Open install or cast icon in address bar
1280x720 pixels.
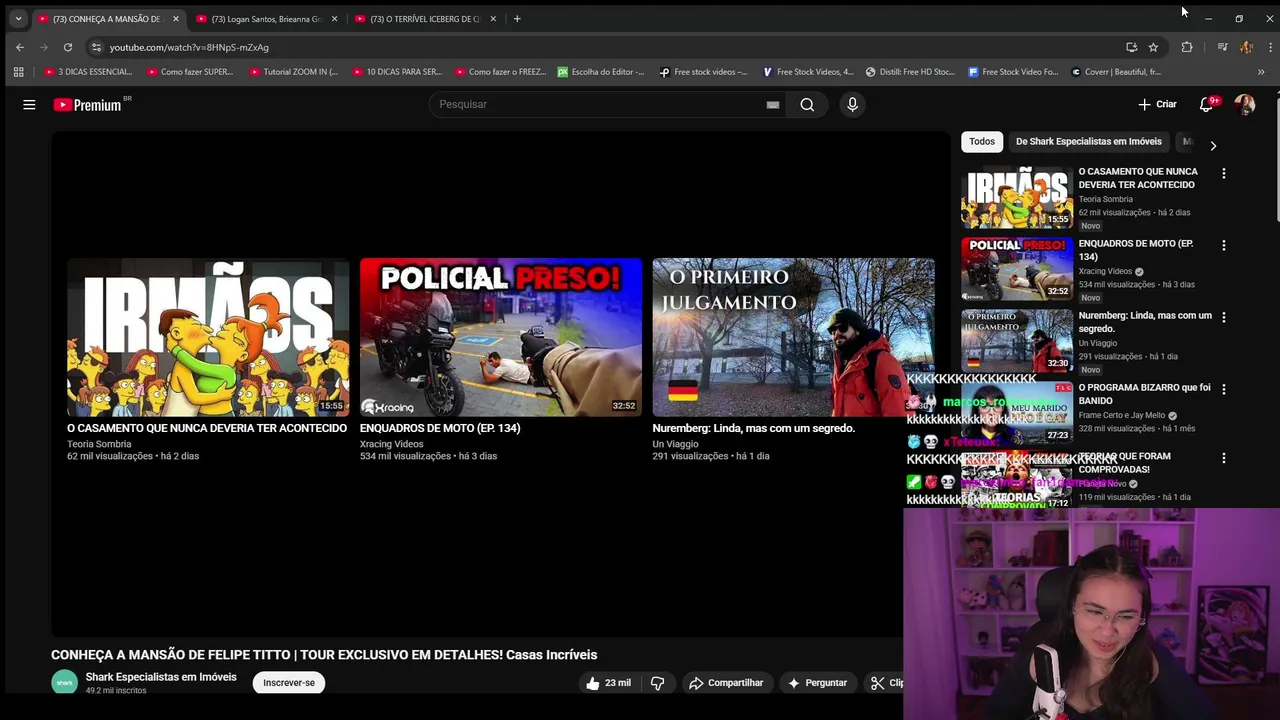click(1131, 47)
